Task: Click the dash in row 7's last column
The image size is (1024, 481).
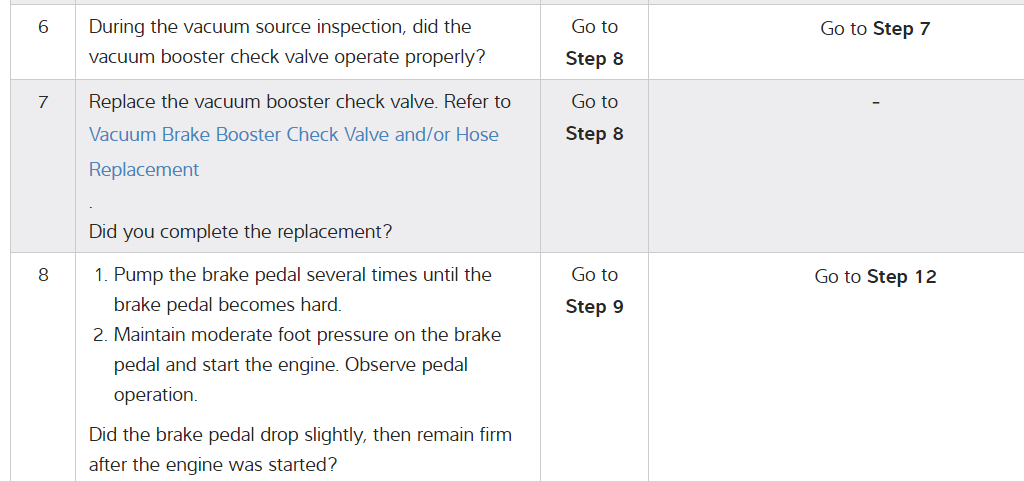Action: click(875, 102)
